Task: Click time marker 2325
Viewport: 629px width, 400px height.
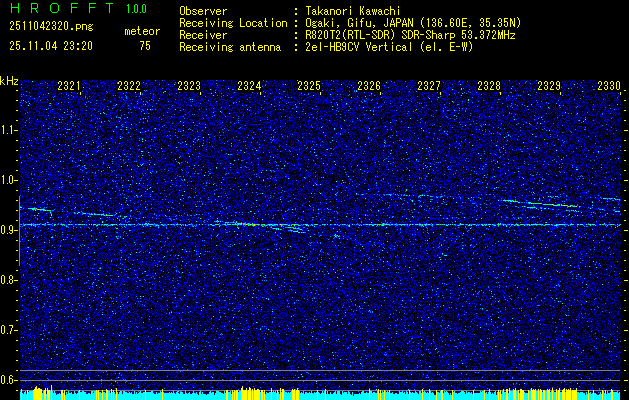Action: 309,85
